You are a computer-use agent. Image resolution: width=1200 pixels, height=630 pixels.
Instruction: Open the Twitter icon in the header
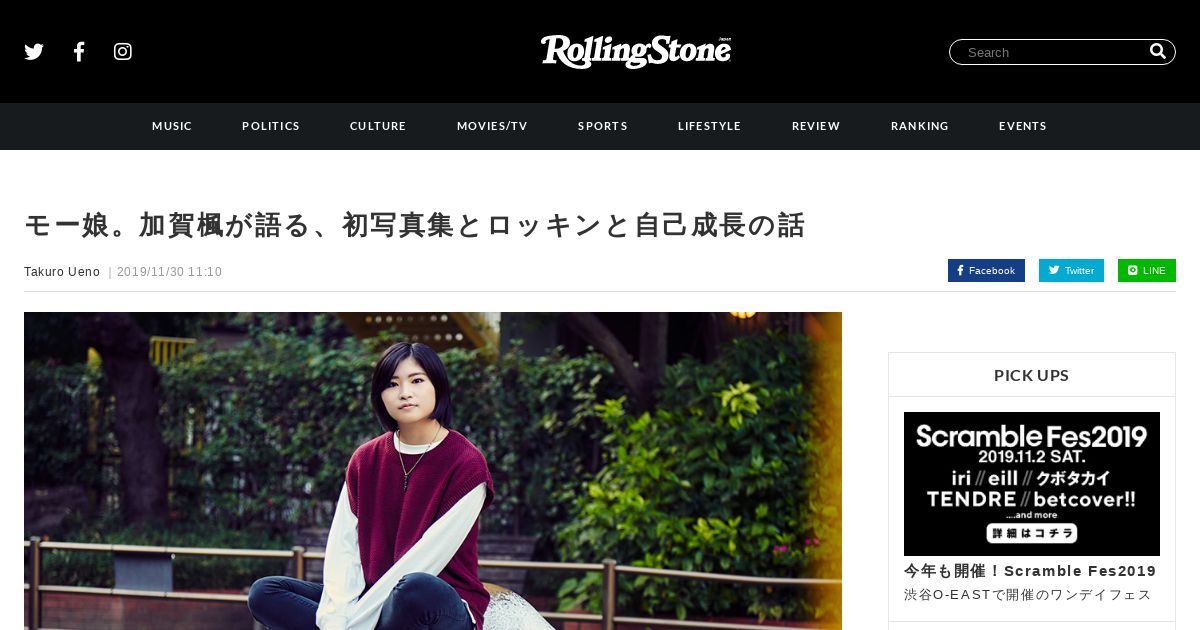tap(34, 52)
